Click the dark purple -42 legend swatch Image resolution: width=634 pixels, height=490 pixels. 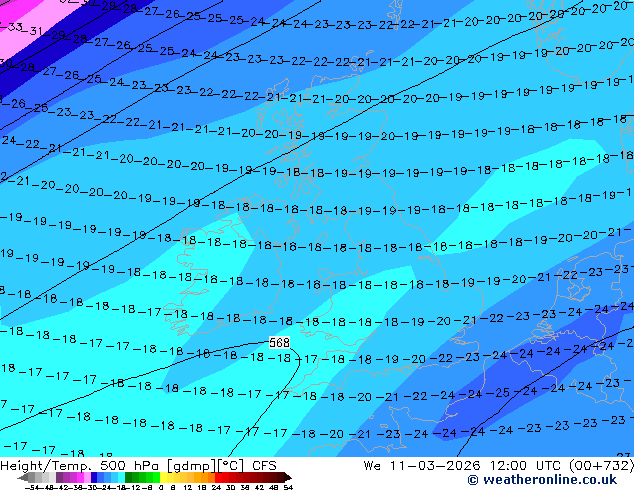[59, 477]
